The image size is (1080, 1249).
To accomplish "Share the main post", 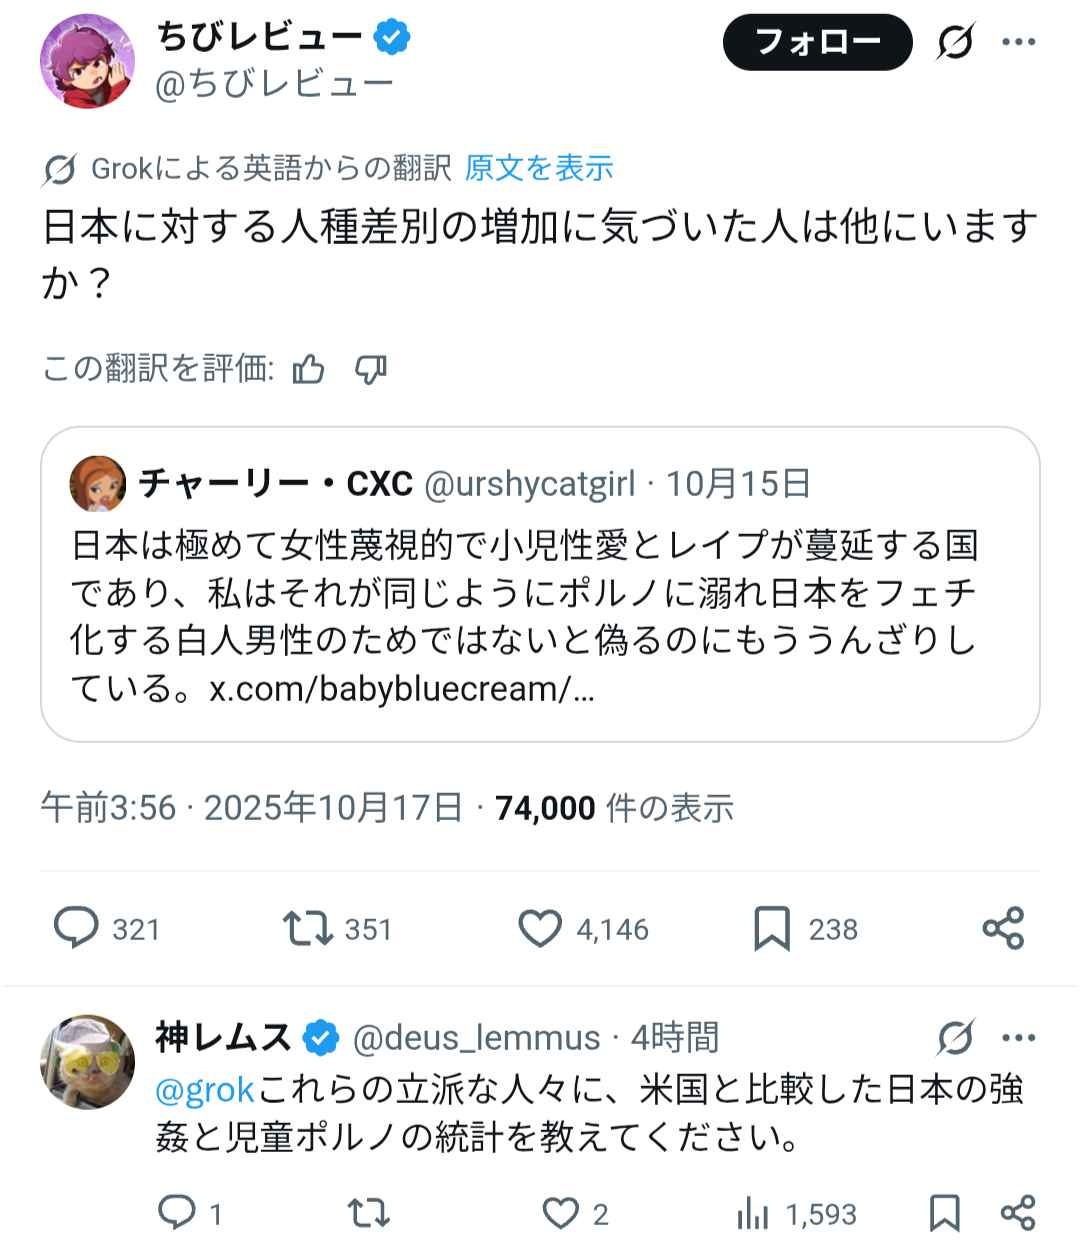I will click(x=1003, y=929).
